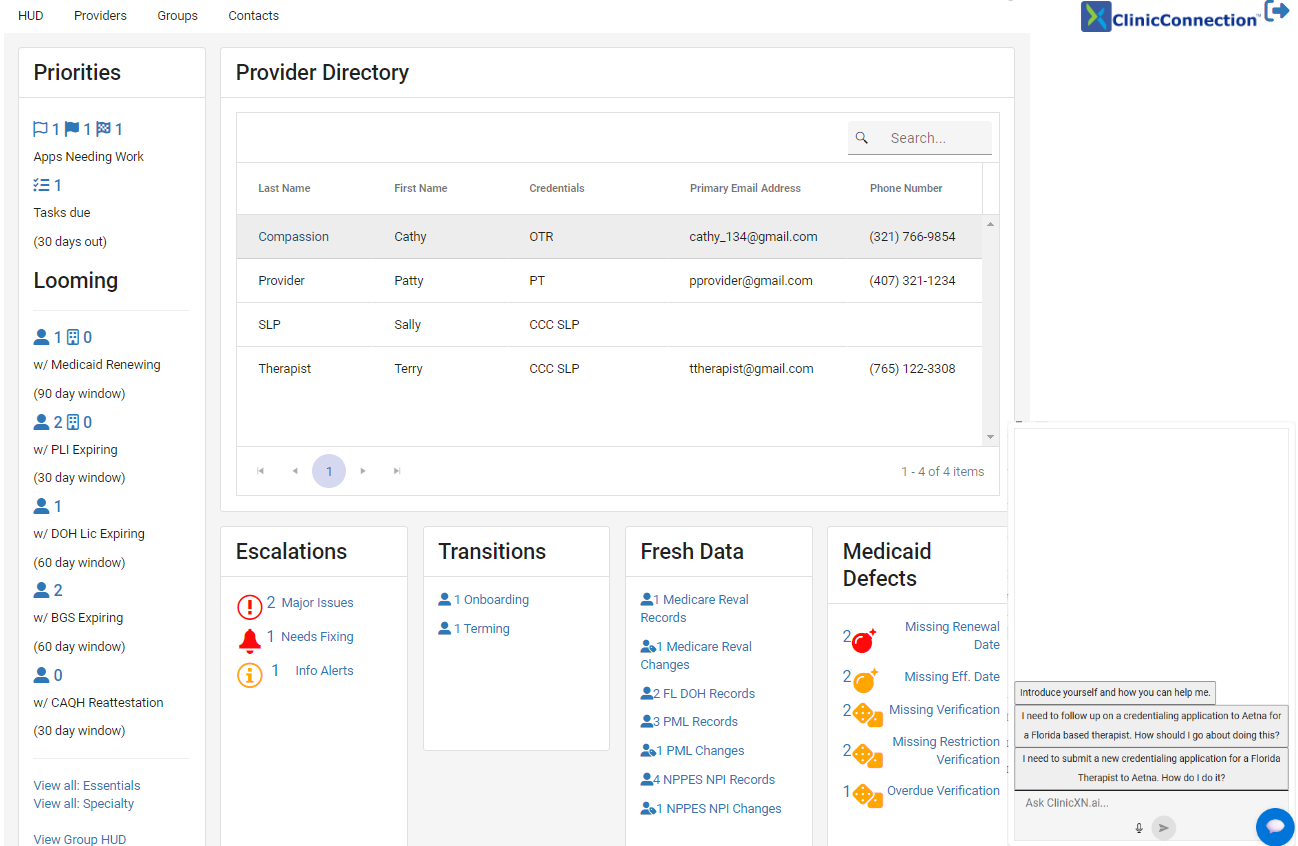
Task: Click the search magnifier in Provider Directory
Action: 862,138
